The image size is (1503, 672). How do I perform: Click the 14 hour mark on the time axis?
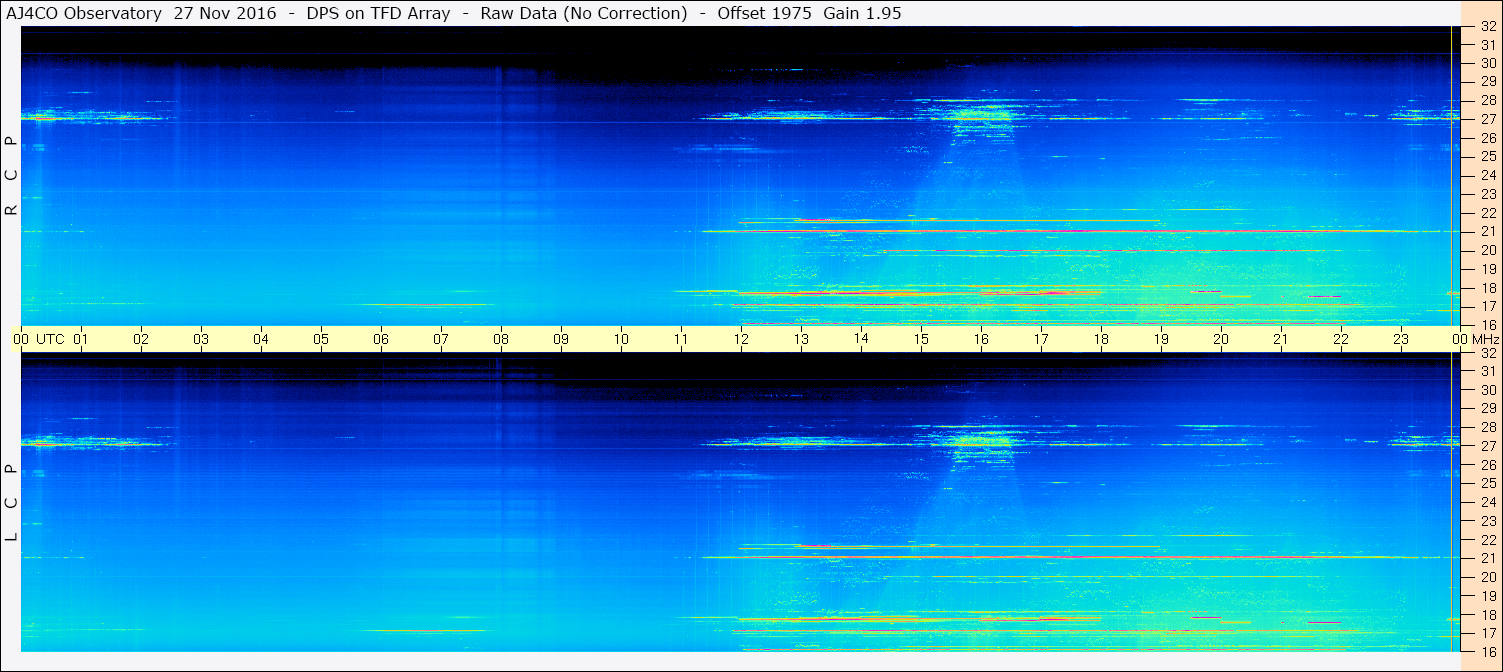pyautogui.click(x=861, y=339)
